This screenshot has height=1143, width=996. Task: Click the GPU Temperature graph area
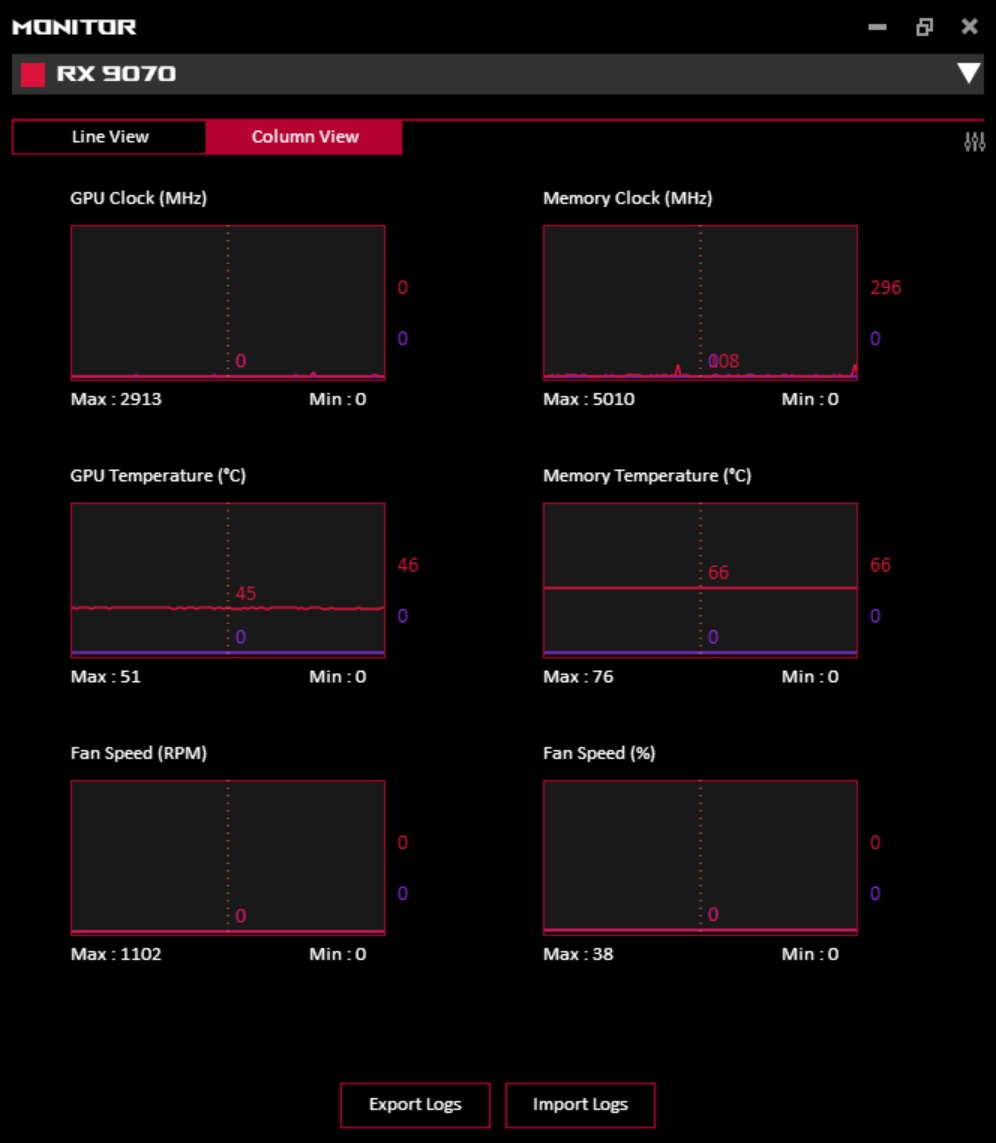coord(228,580)
